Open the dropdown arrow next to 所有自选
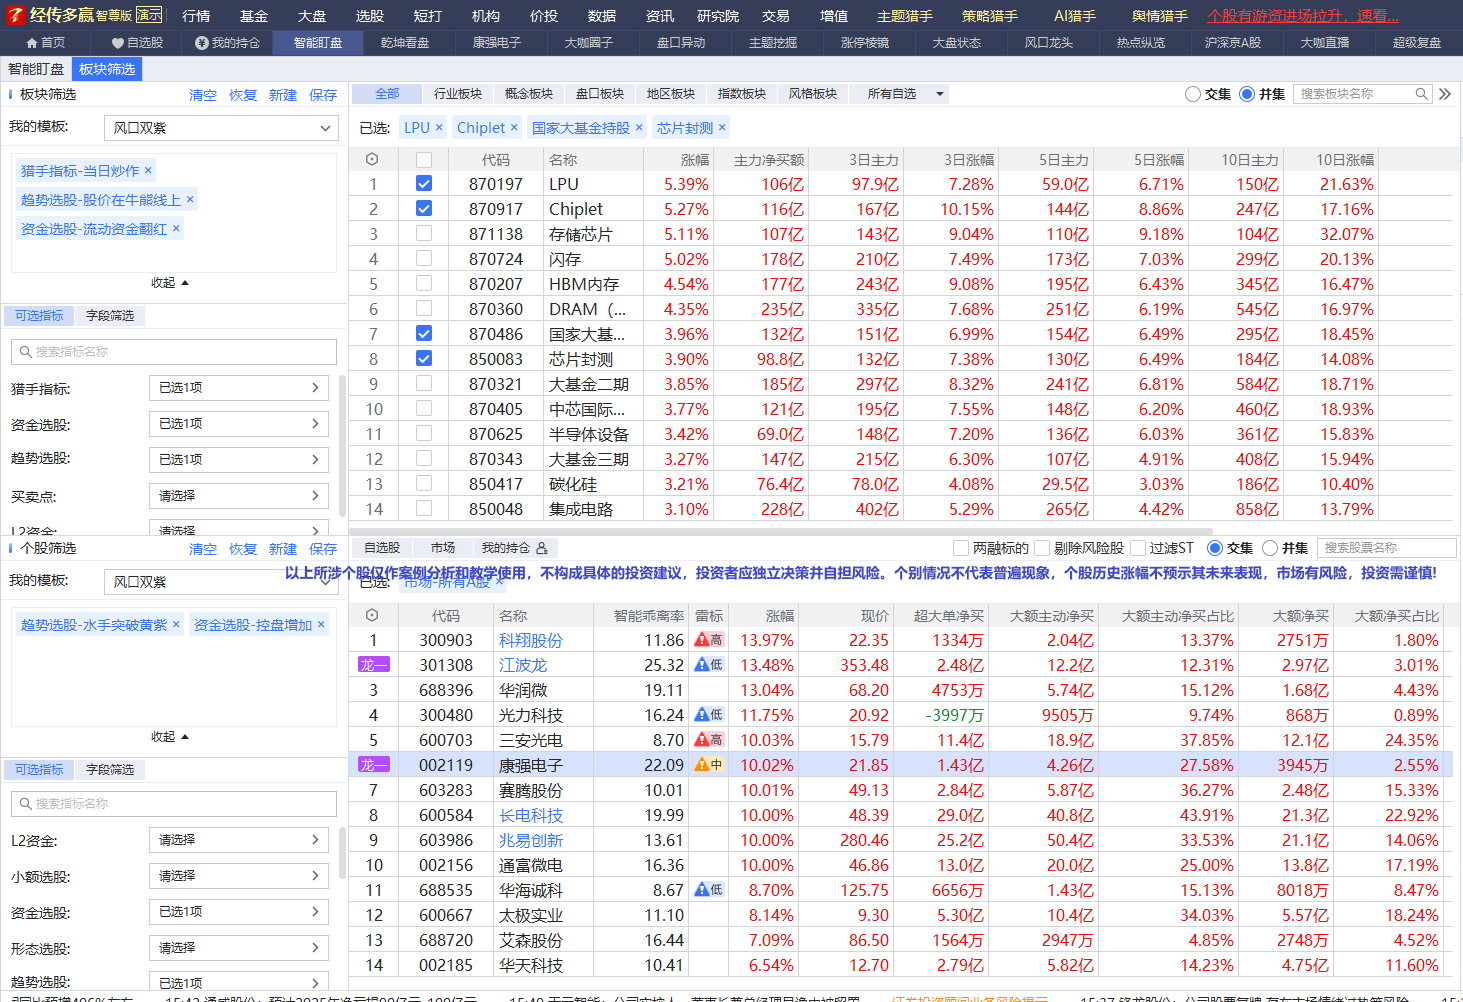 [939, 94]
